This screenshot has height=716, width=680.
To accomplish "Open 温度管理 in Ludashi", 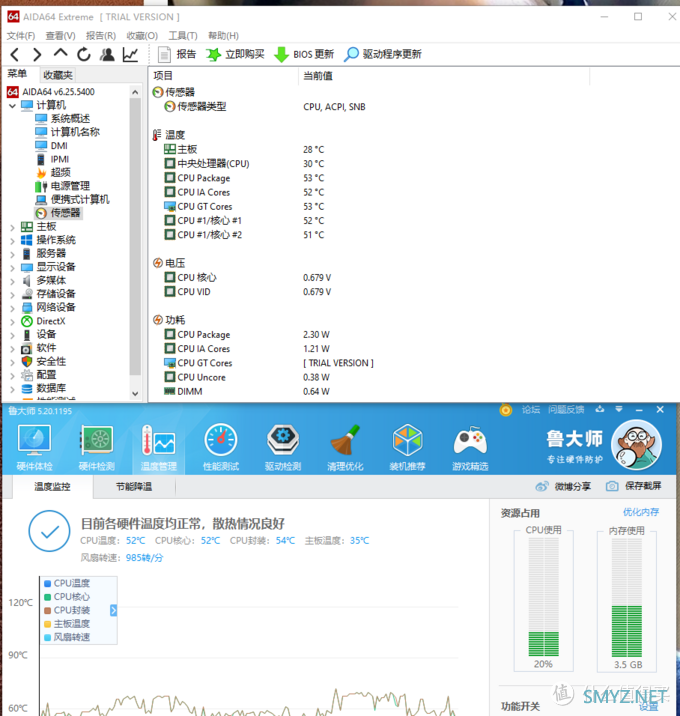I will coord(158,447).
